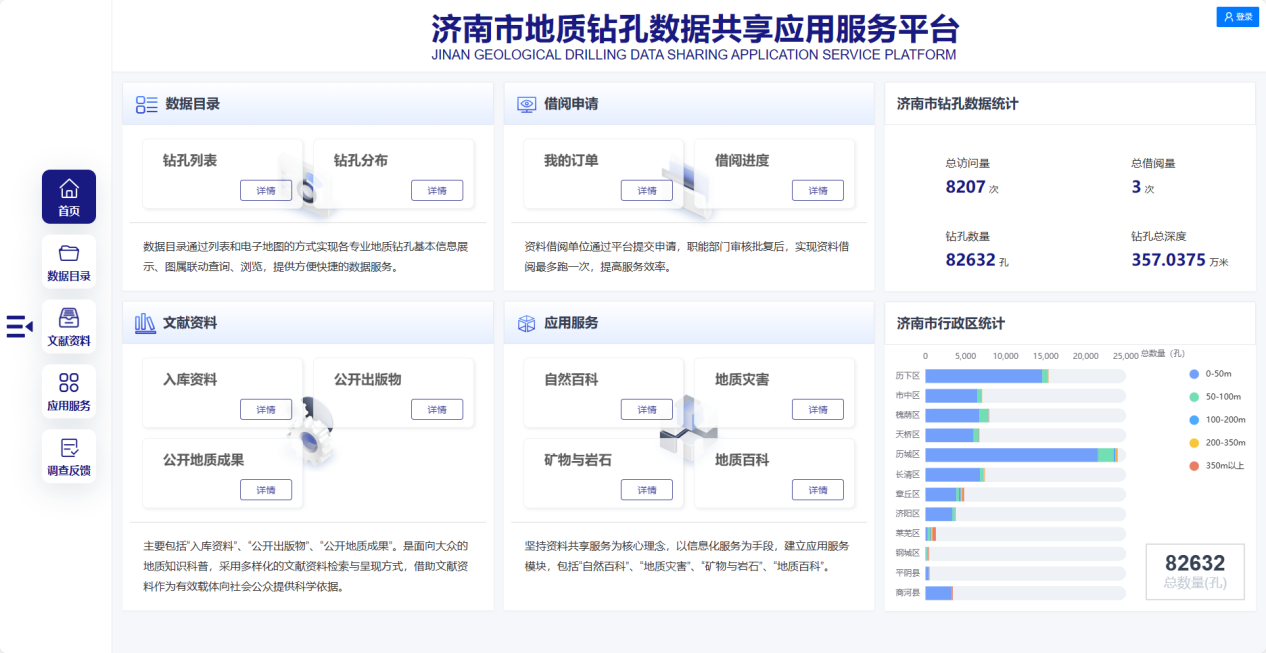Toggle the 50-100m legend series

1195,397
